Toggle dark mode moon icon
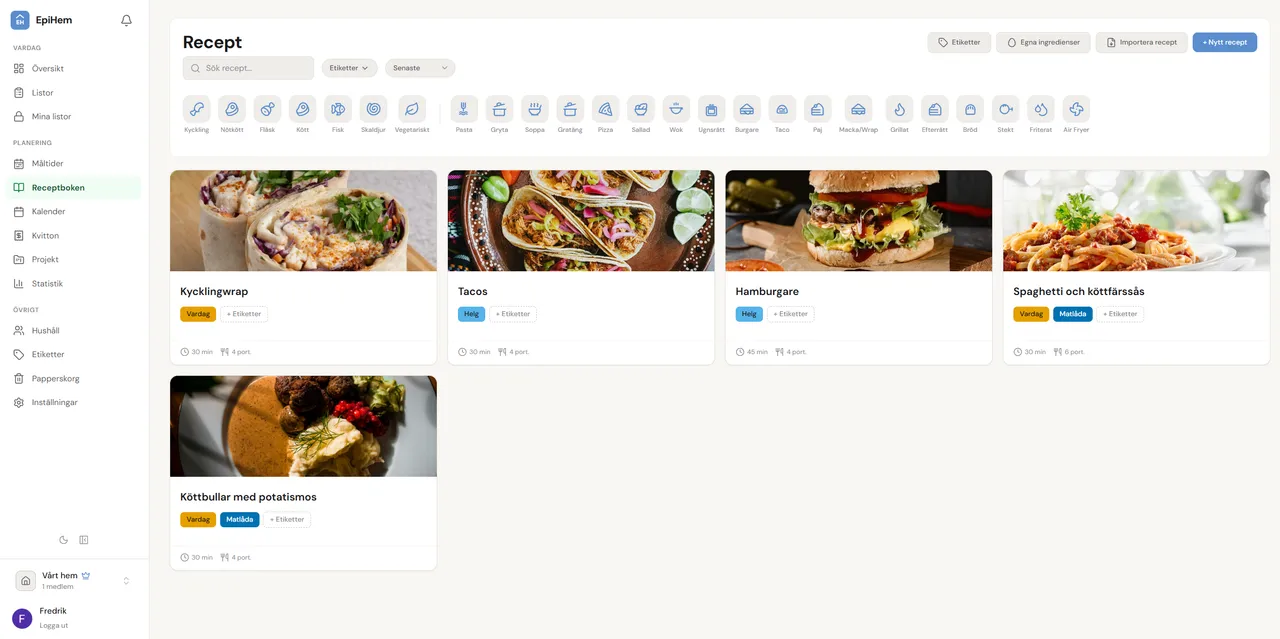Viewport: 1280px width, 639px height. pyautogui.click(x=64, y=540)
